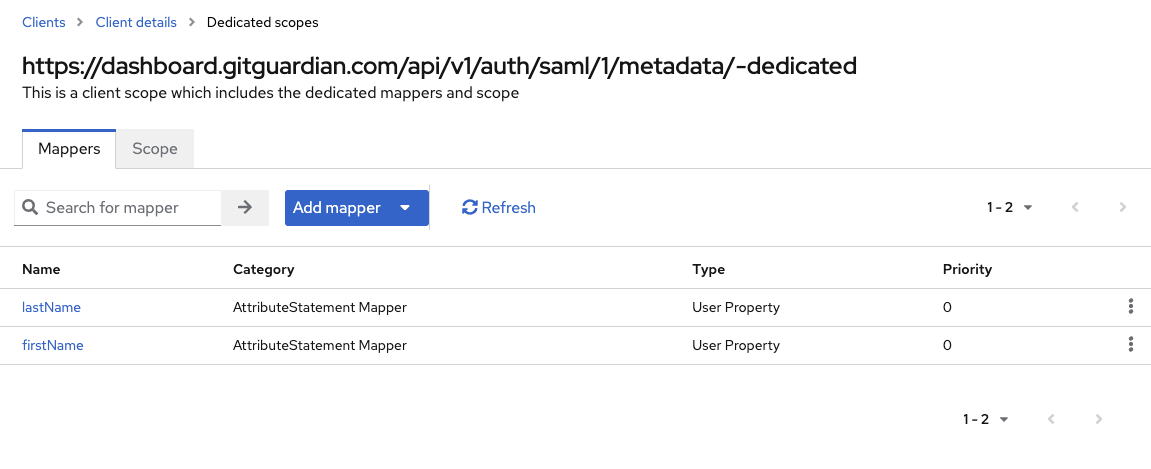Navigate to Clients breadcrumb

pyautogui.click(x=43, y=22)
